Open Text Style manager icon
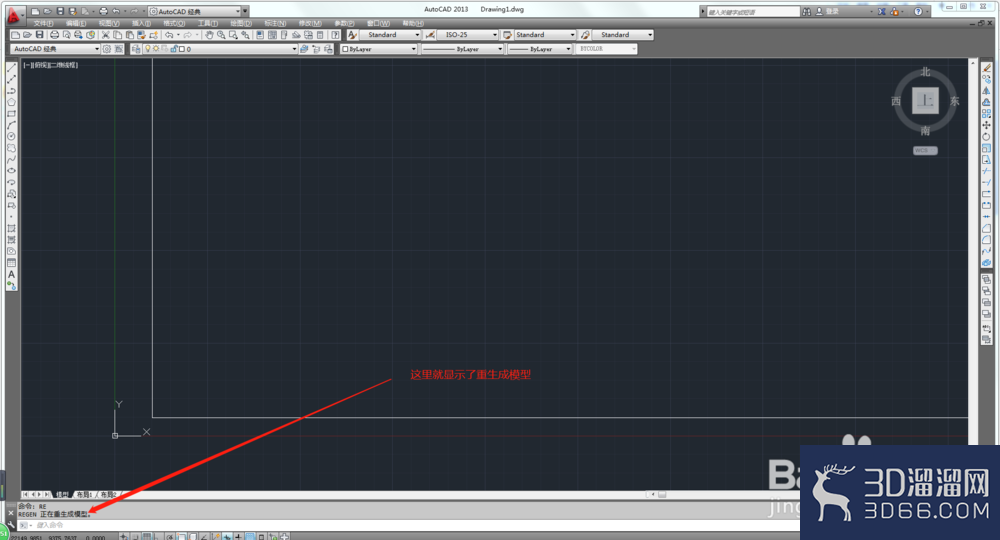 (353, 35)
